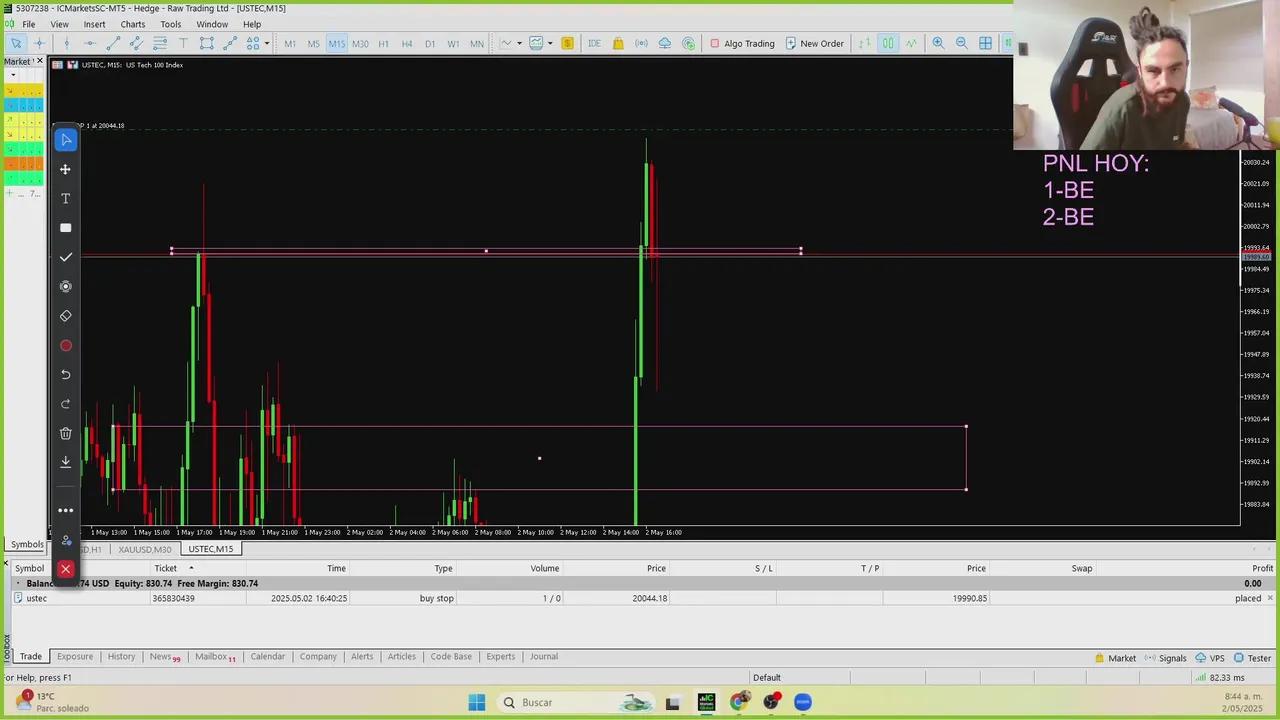Open the Market link in bottom bar

1115,658
